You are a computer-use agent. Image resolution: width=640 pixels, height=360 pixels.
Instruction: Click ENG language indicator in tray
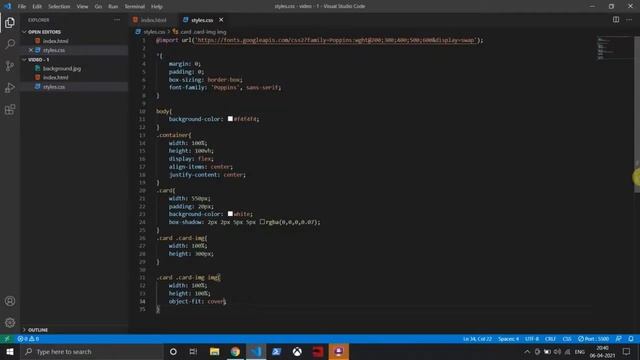coord(580,351)
